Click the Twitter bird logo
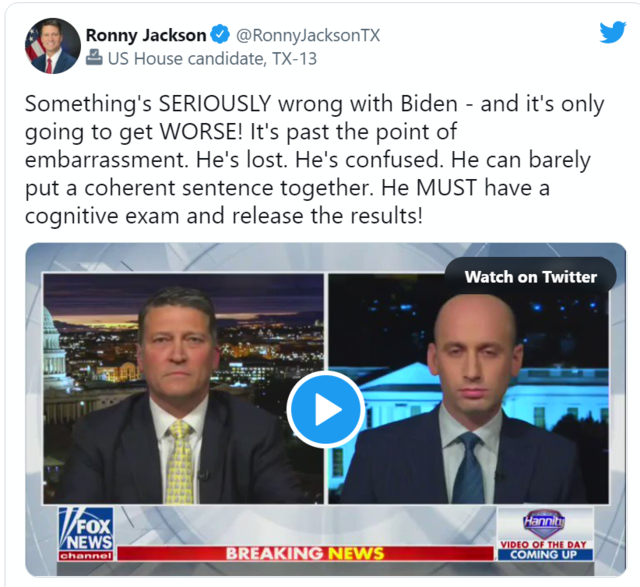 click(613, 32)
